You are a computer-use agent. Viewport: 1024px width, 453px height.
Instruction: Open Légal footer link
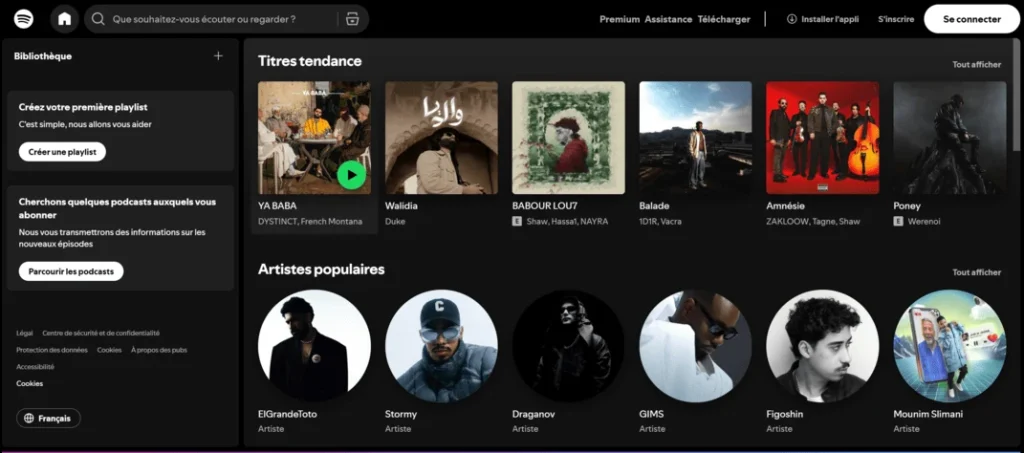pos(24,333)
